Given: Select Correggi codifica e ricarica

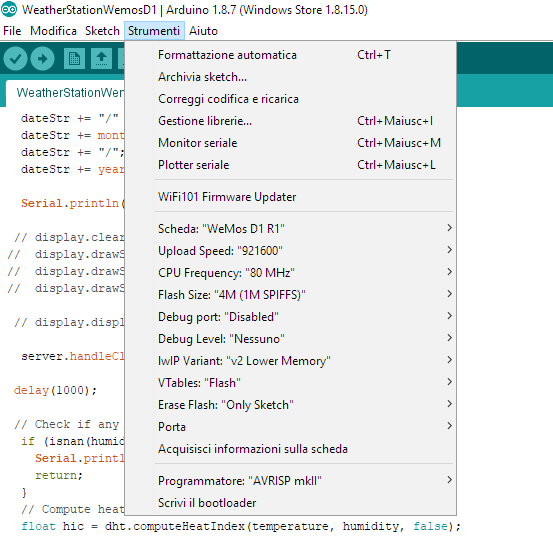Looking at the screenshot, I should coord(291,99).
